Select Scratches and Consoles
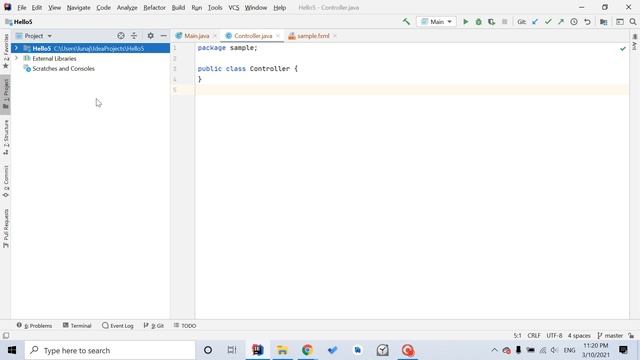Image resolution: width=640 pixels, height=360 pixels. click(x=63, y=69)
